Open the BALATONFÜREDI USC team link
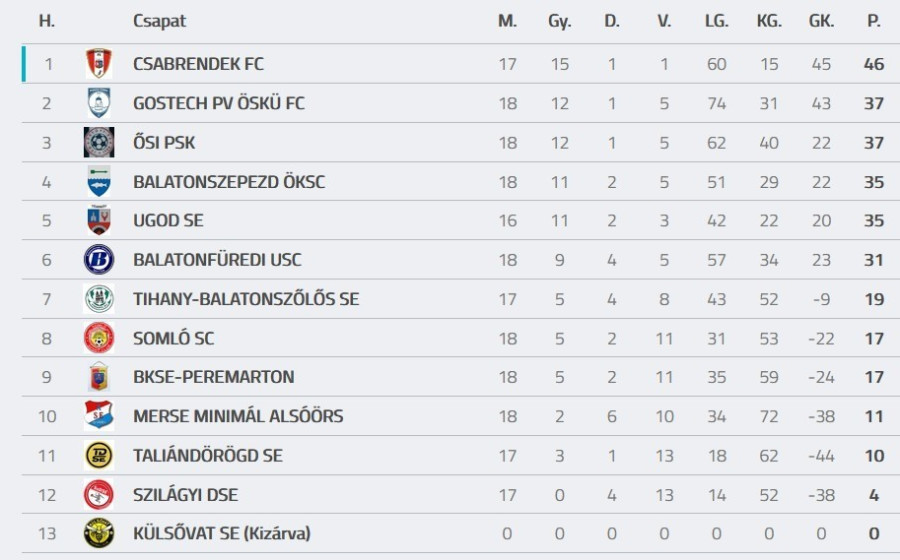 (x=217, y=260)
